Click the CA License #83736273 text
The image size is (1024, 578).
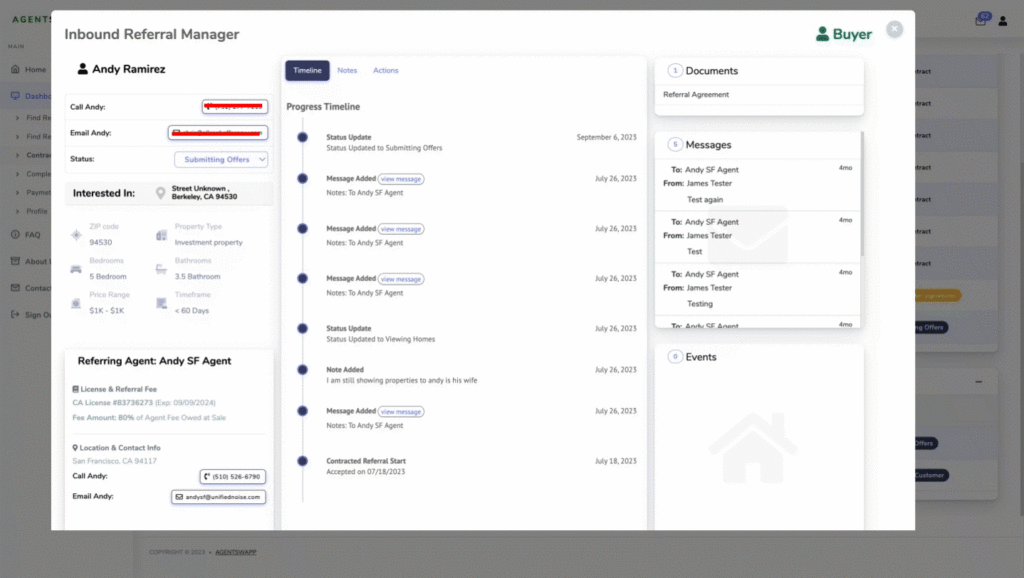[x=112, y=403]
